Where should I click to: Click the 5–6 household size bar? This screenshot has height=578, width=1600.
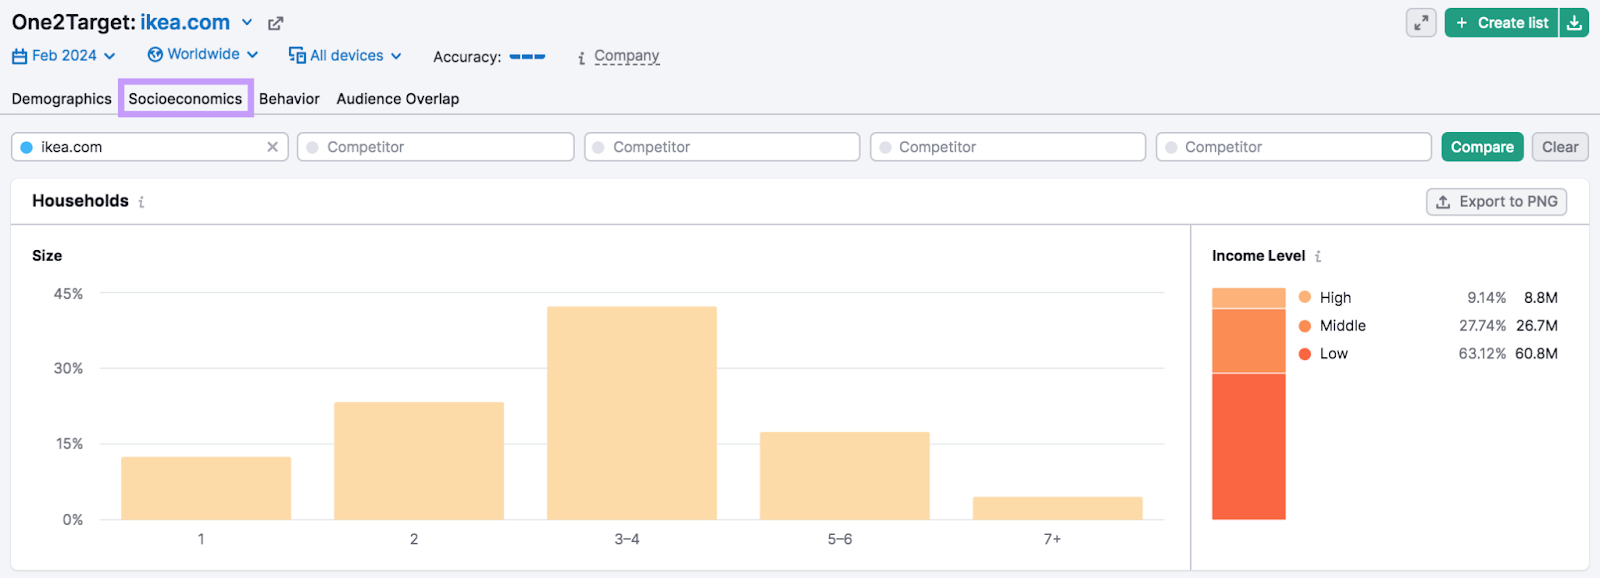845,476
